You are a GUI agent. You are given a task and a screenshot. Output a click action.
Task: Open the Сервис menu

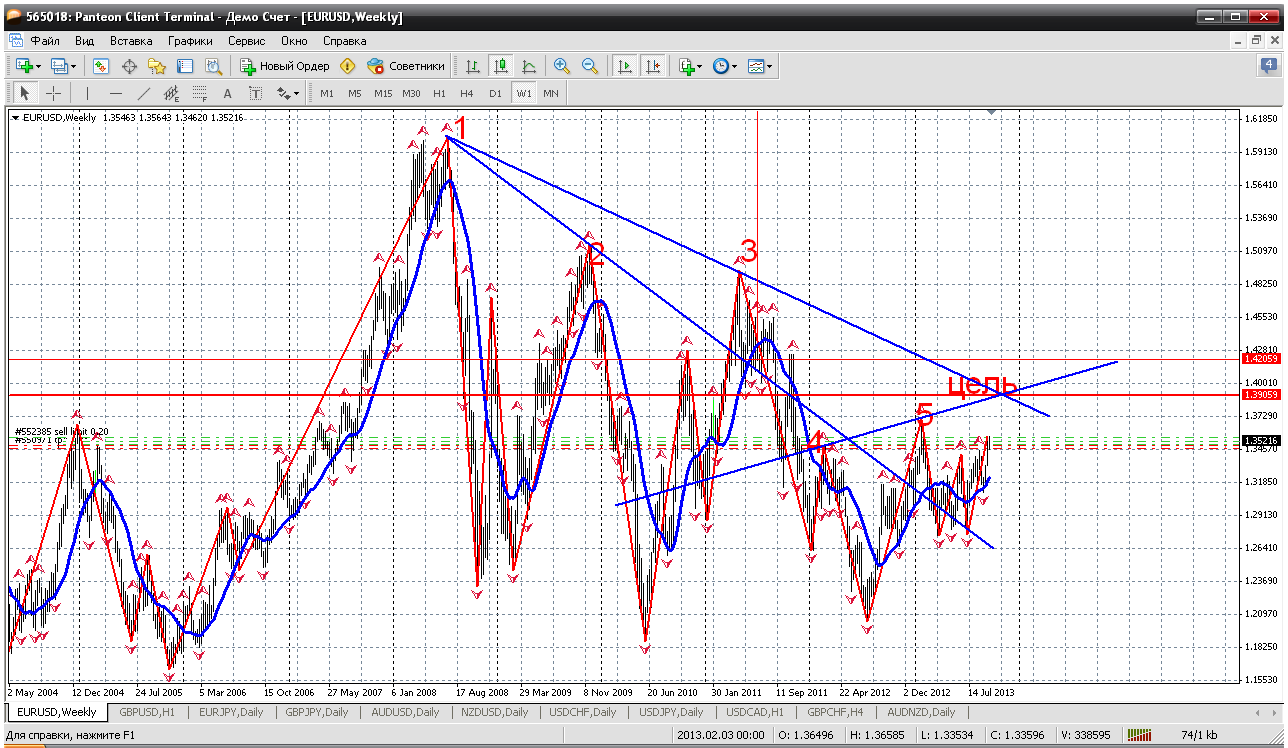click(x=246, y=41)
